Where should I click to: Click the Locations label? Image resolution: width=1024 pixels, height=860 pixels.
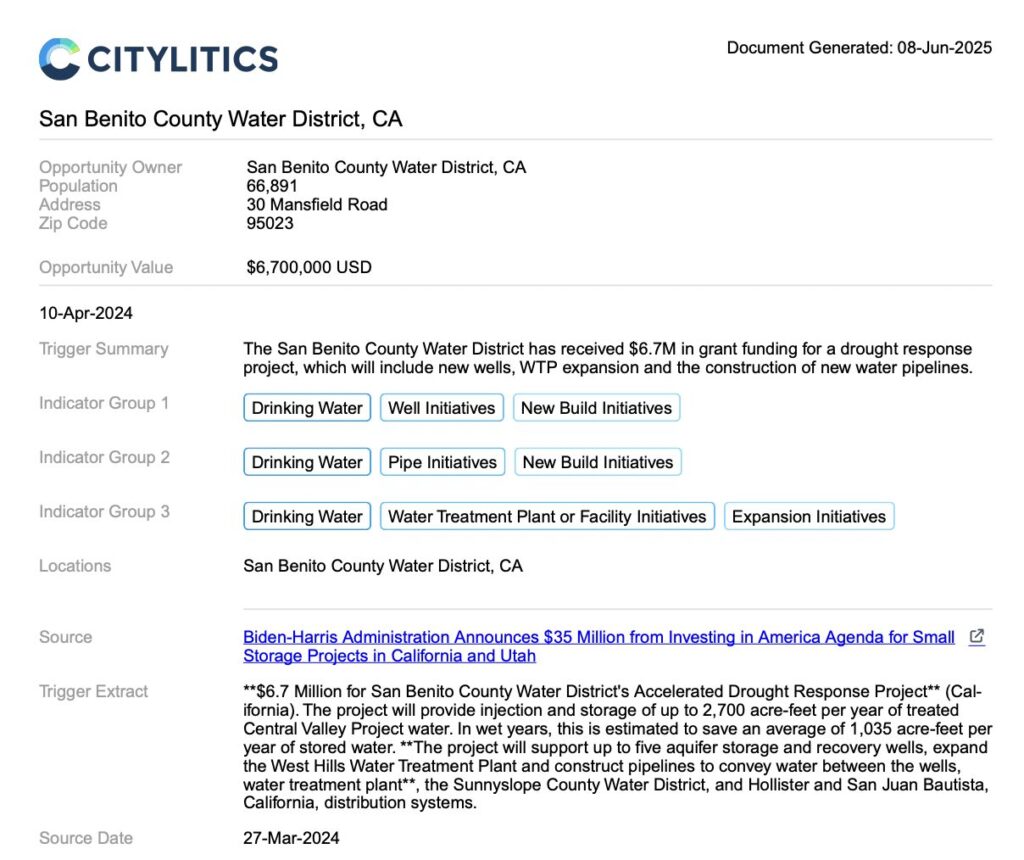75,565
